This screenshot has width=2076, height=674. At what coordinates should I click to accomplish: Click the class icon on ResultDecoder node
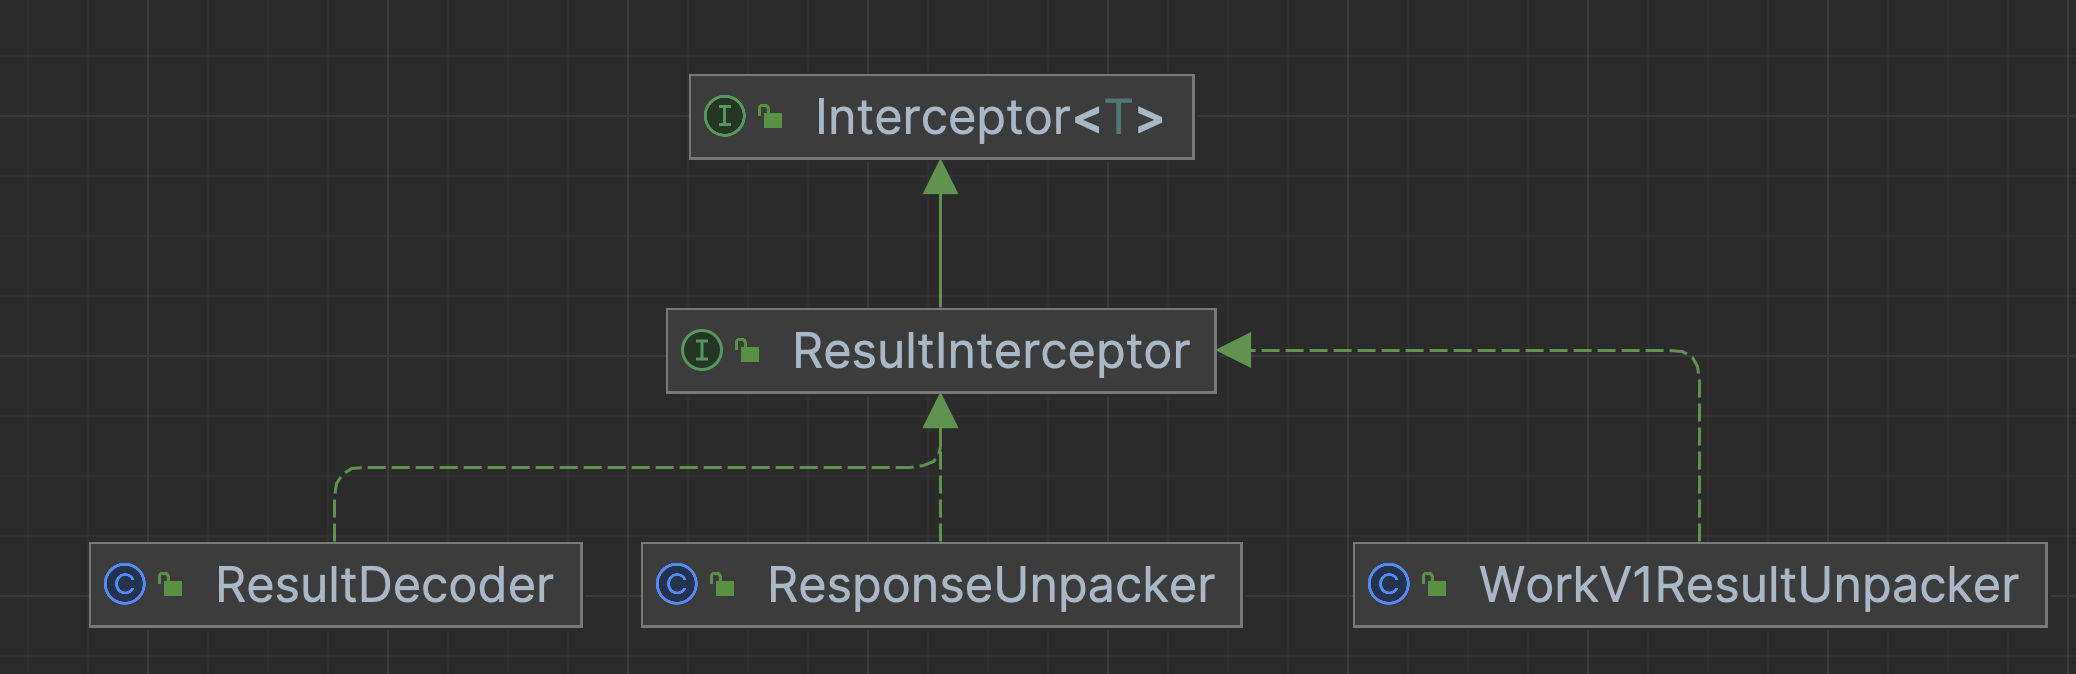tap(125, 584)
